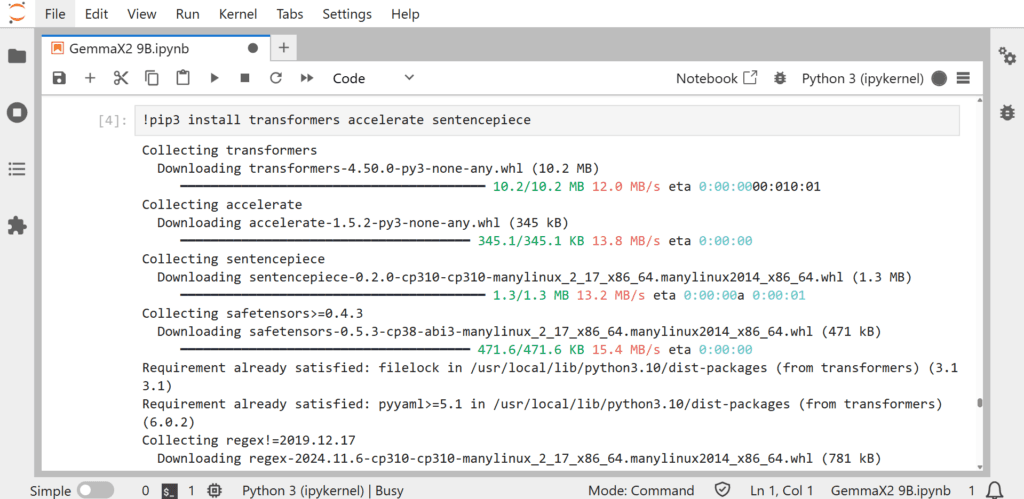Viewport: 1024px width, 499px height.
Task: Save the notebook with the floppy disk icon
Action: 59,78
